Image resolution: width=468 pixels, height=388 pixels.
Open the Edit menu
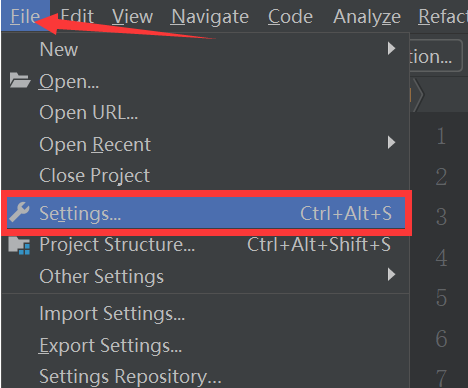tap(77, 16)
